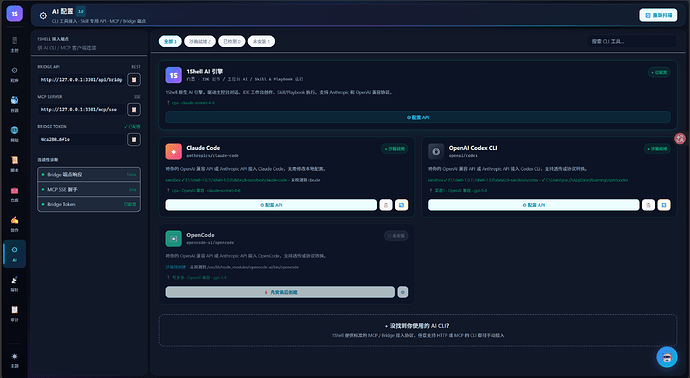Viewport: 690px width, 378px height.
Task: Copy the Bridge API URL
Action: click(x=134, y=80)
